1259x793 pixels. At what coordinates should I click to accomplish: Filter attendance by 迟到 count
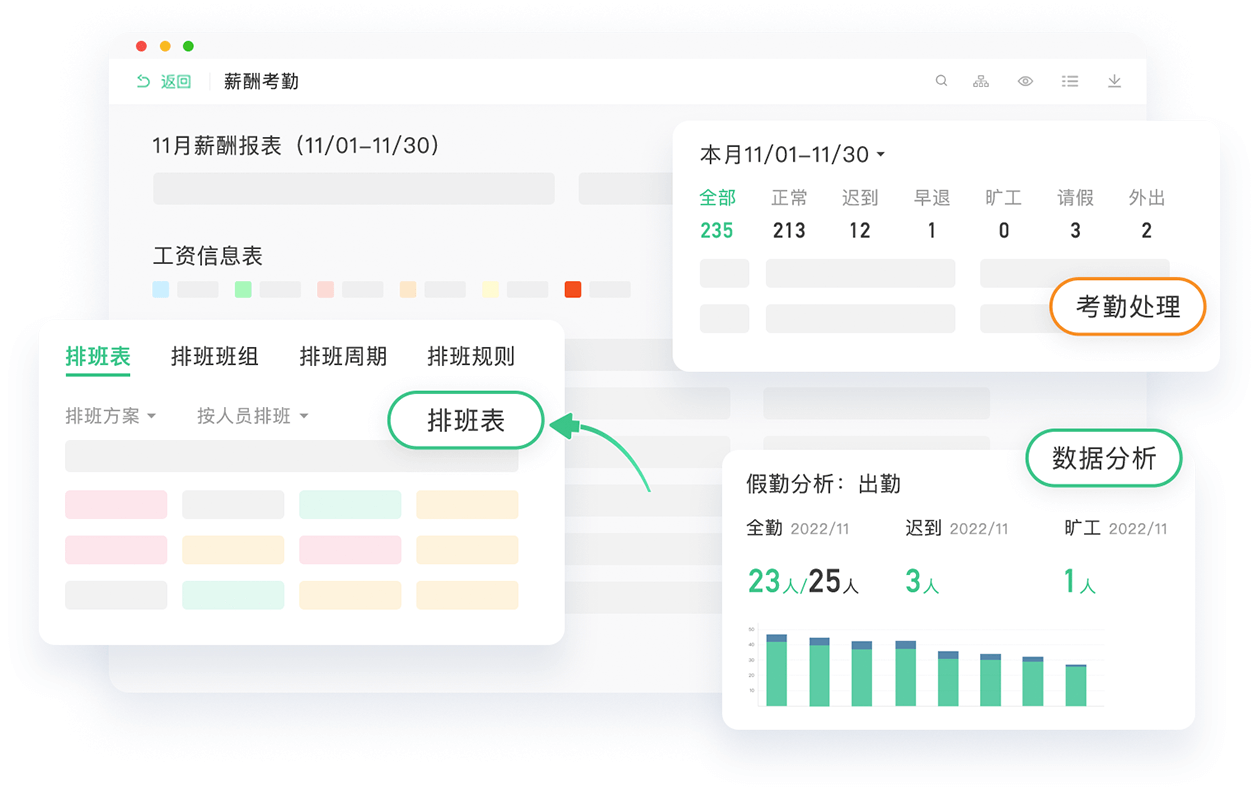pos(860,214)
